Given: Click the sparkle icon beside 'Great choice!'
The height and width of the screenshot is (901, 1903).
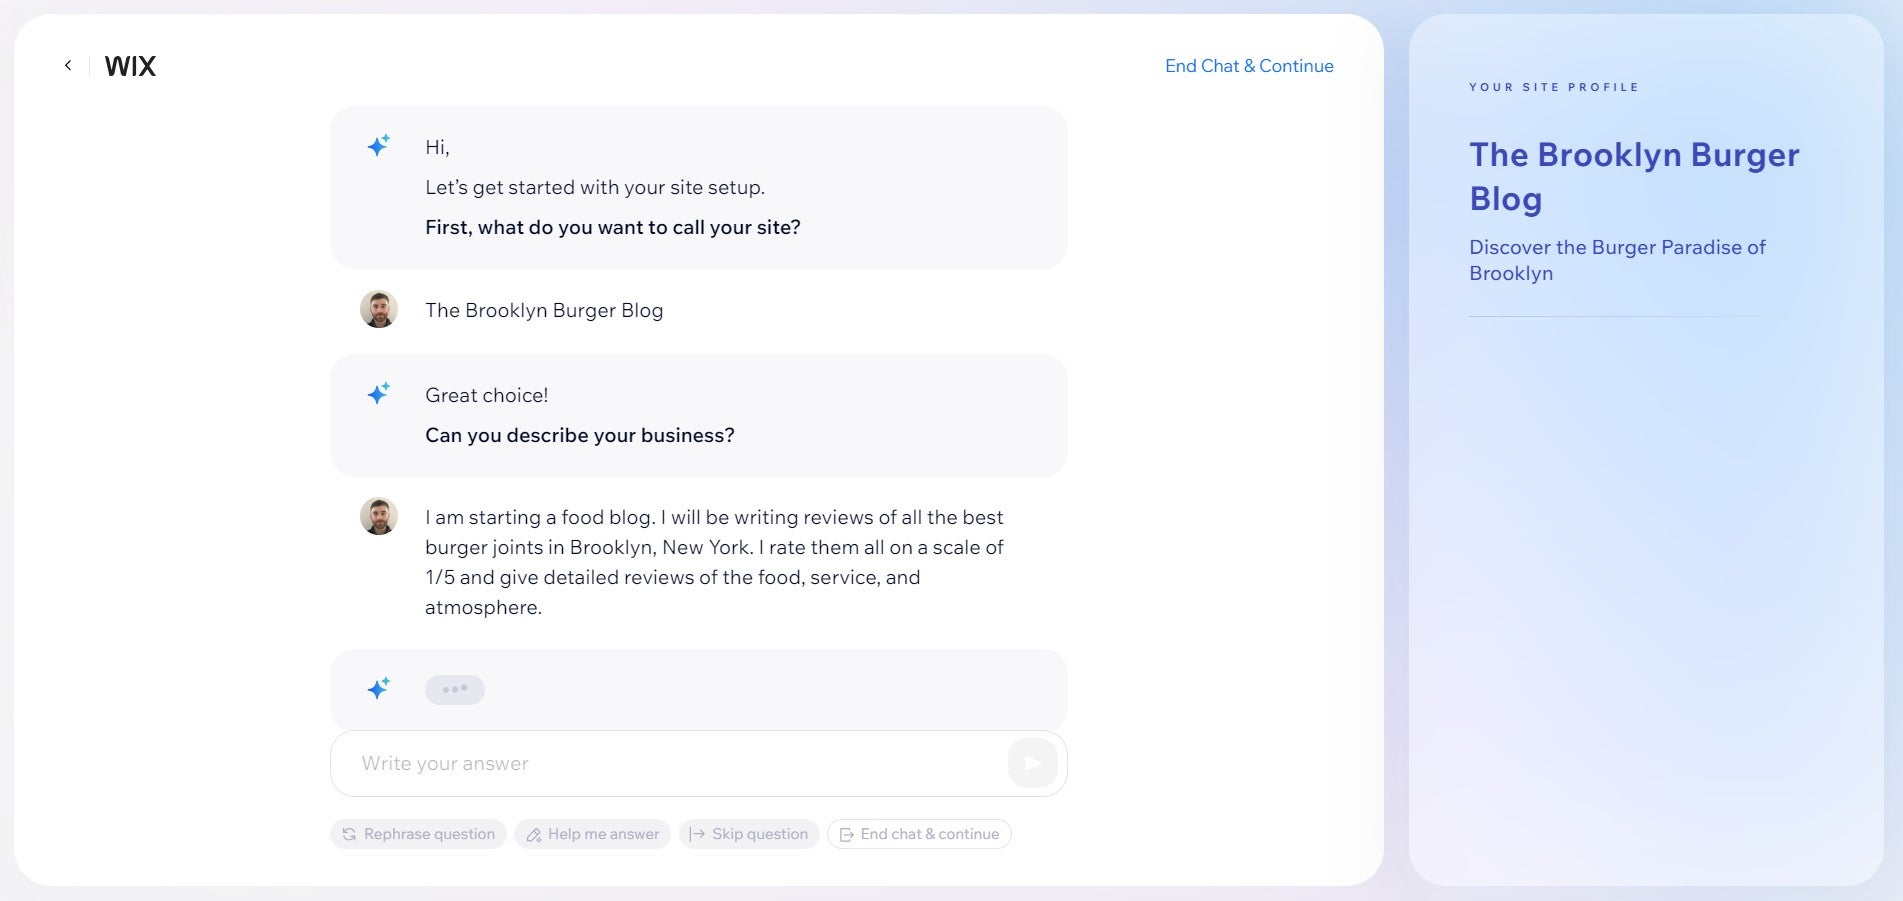Looking at the screenshot, I should pos(378,394).
